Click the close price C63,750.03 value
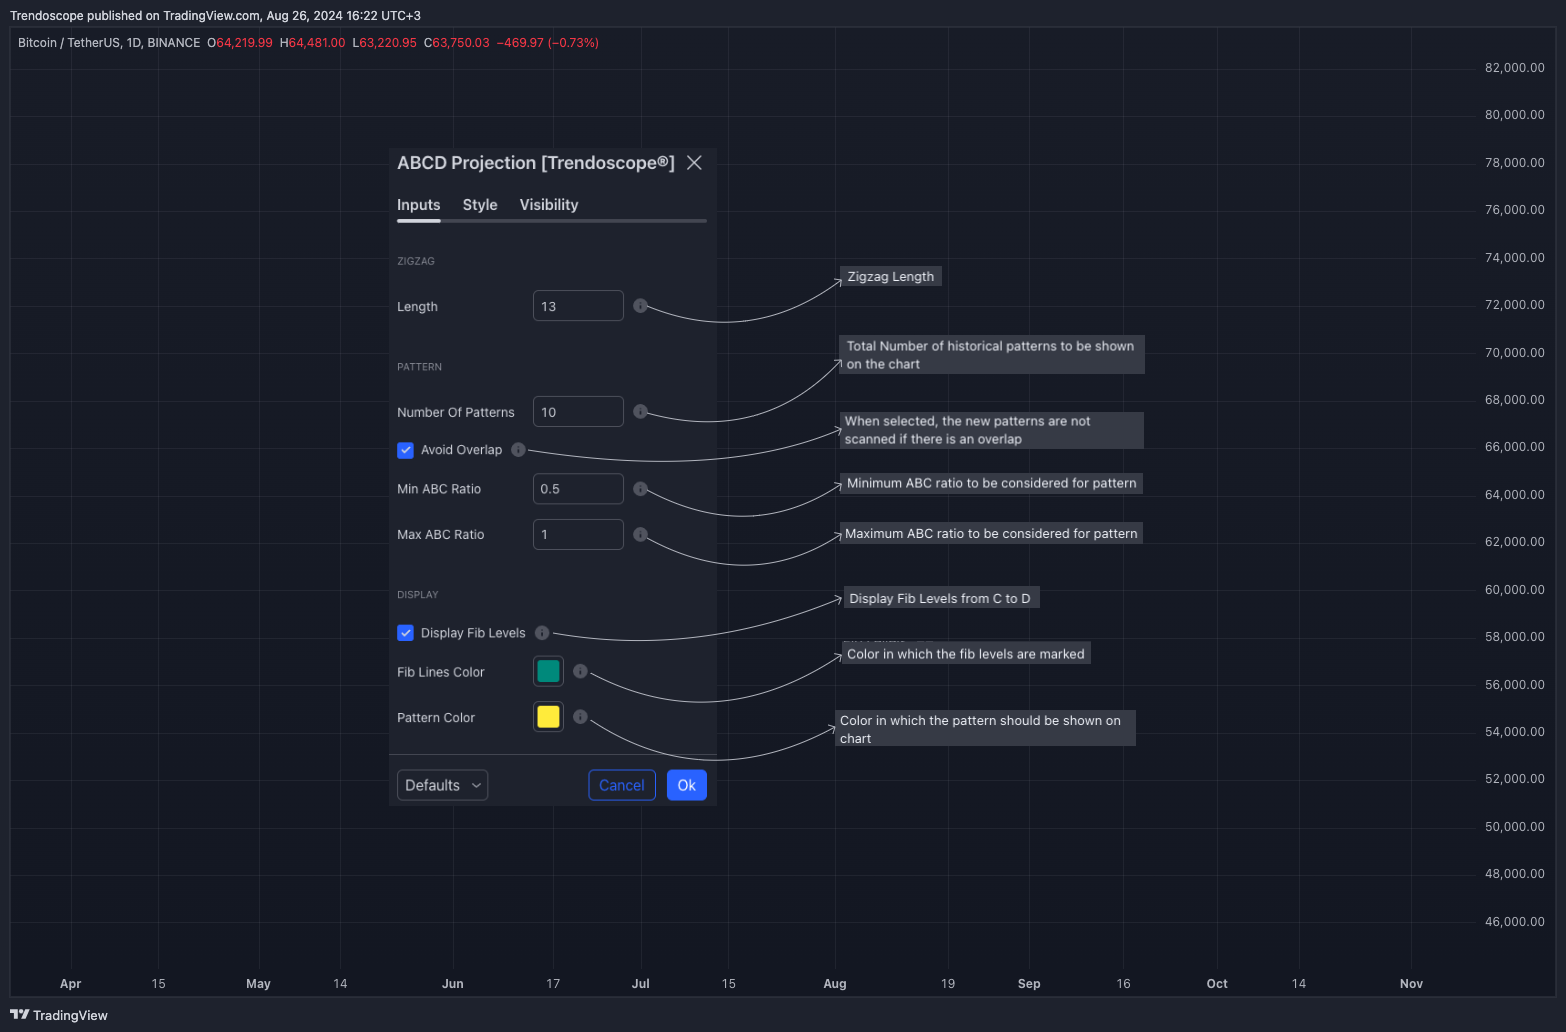 [x=457, y=43]
